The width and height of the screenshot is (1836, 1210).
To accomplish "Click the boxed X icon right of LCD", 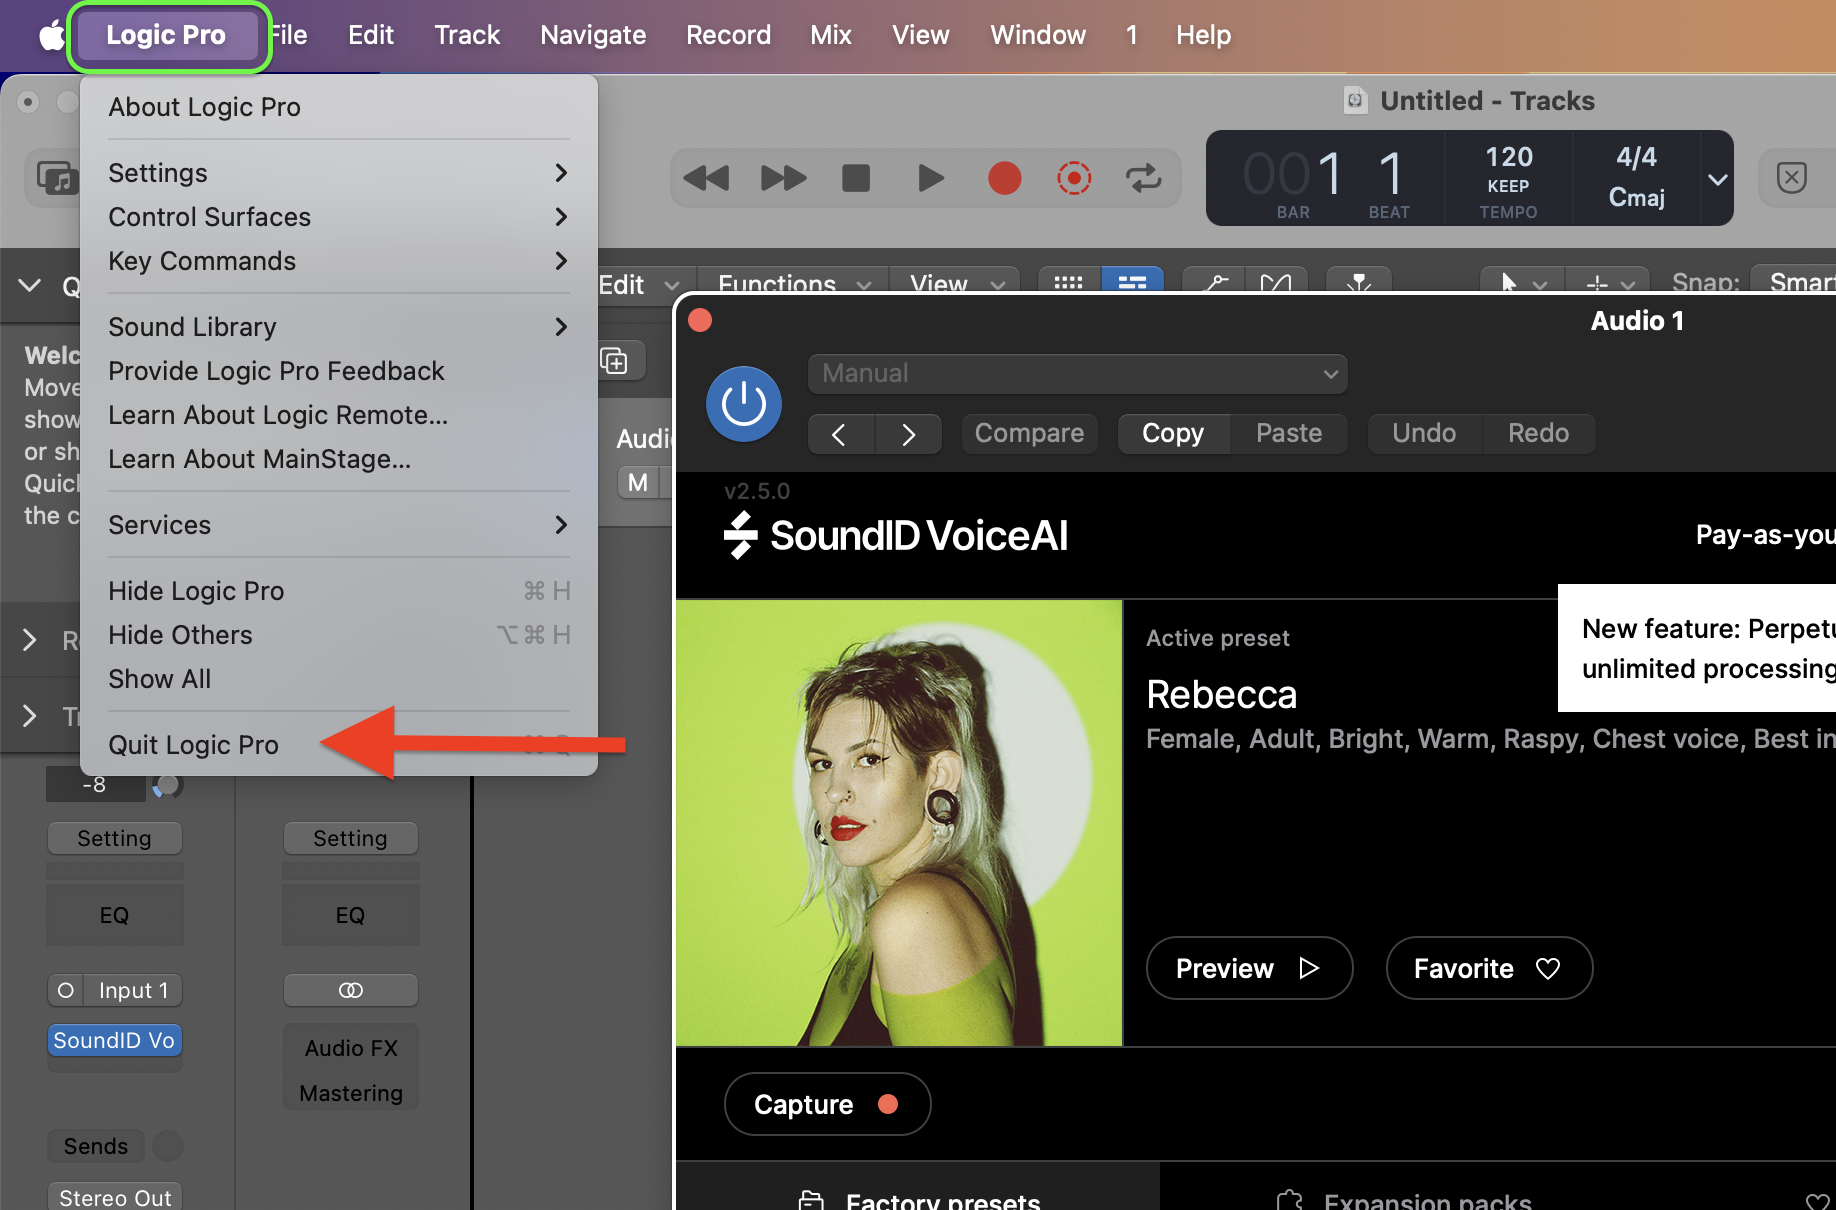I will (1791, 179).
